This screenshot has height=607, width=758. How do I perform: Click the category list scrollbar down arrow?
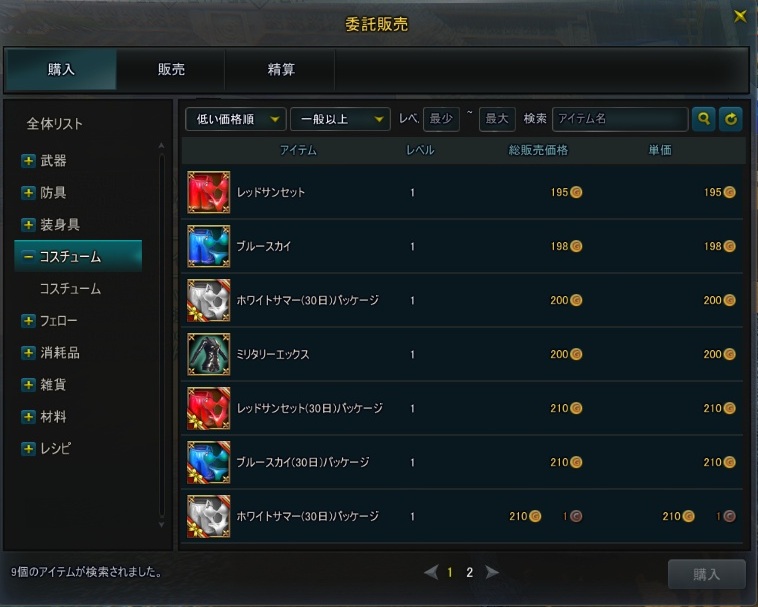[x=161, y=524]
